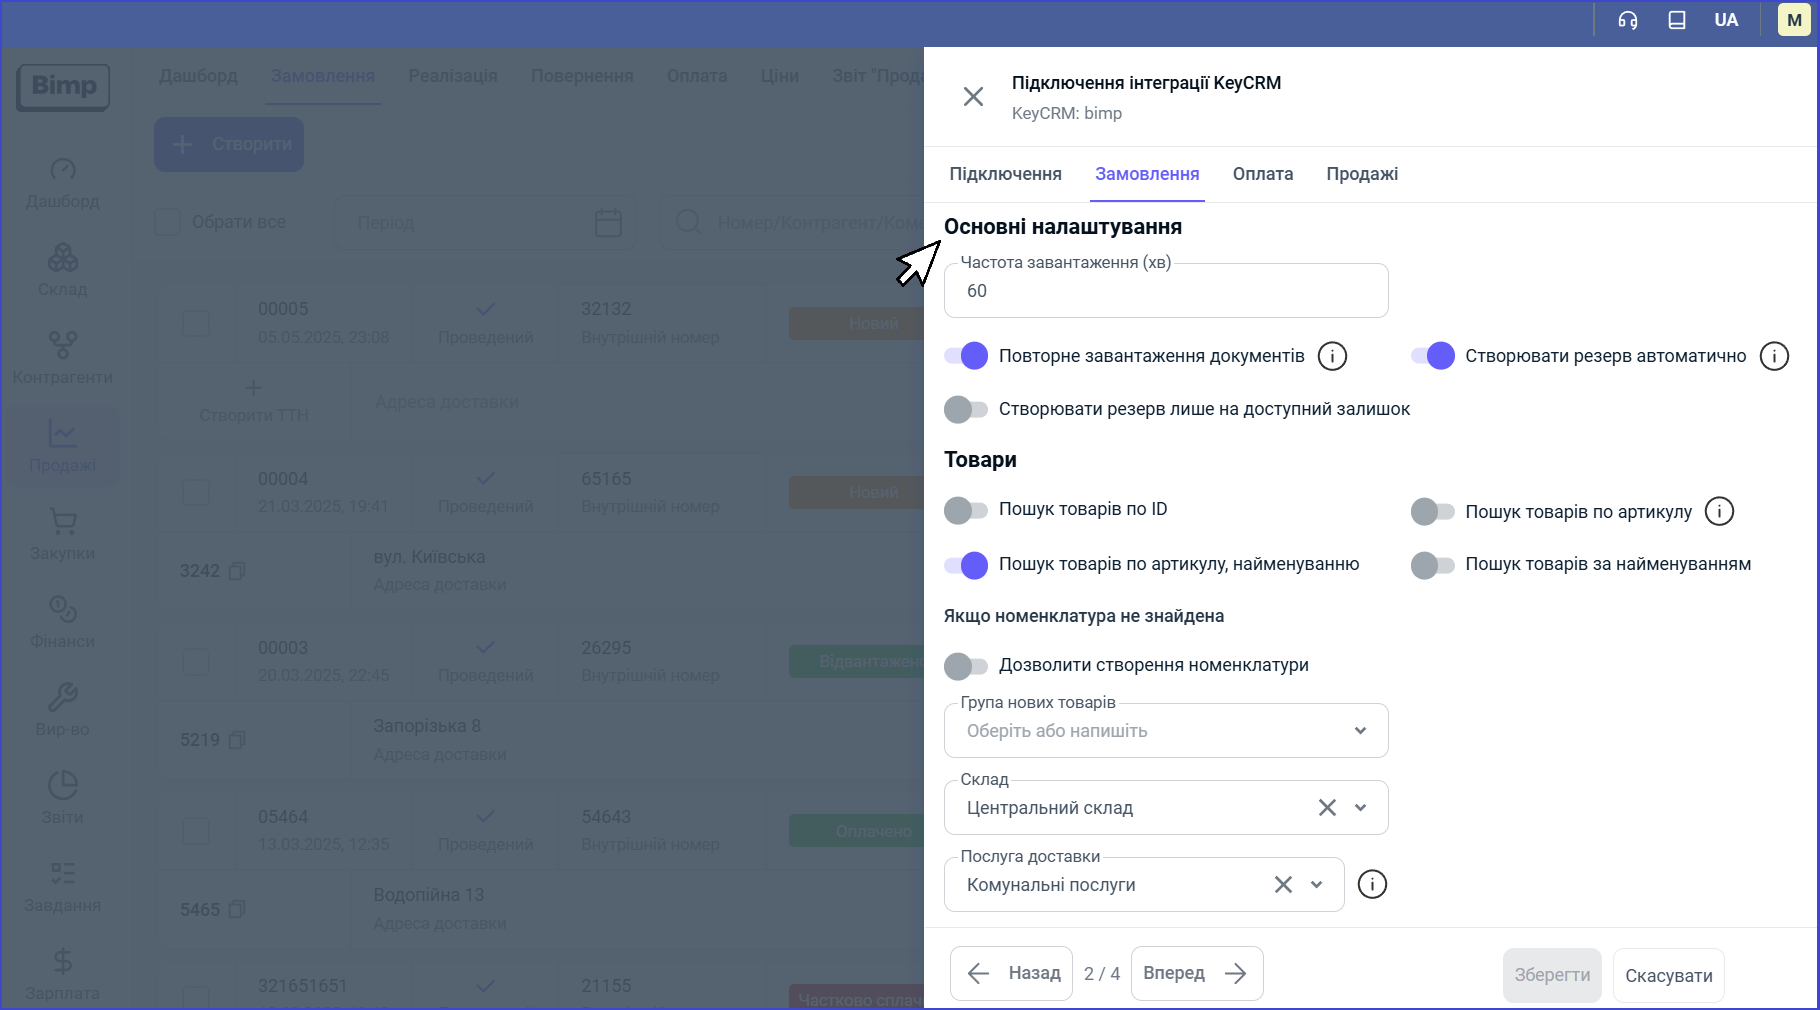Open Закупки in the left sidebar
1820x1010 pixels.
63,535
